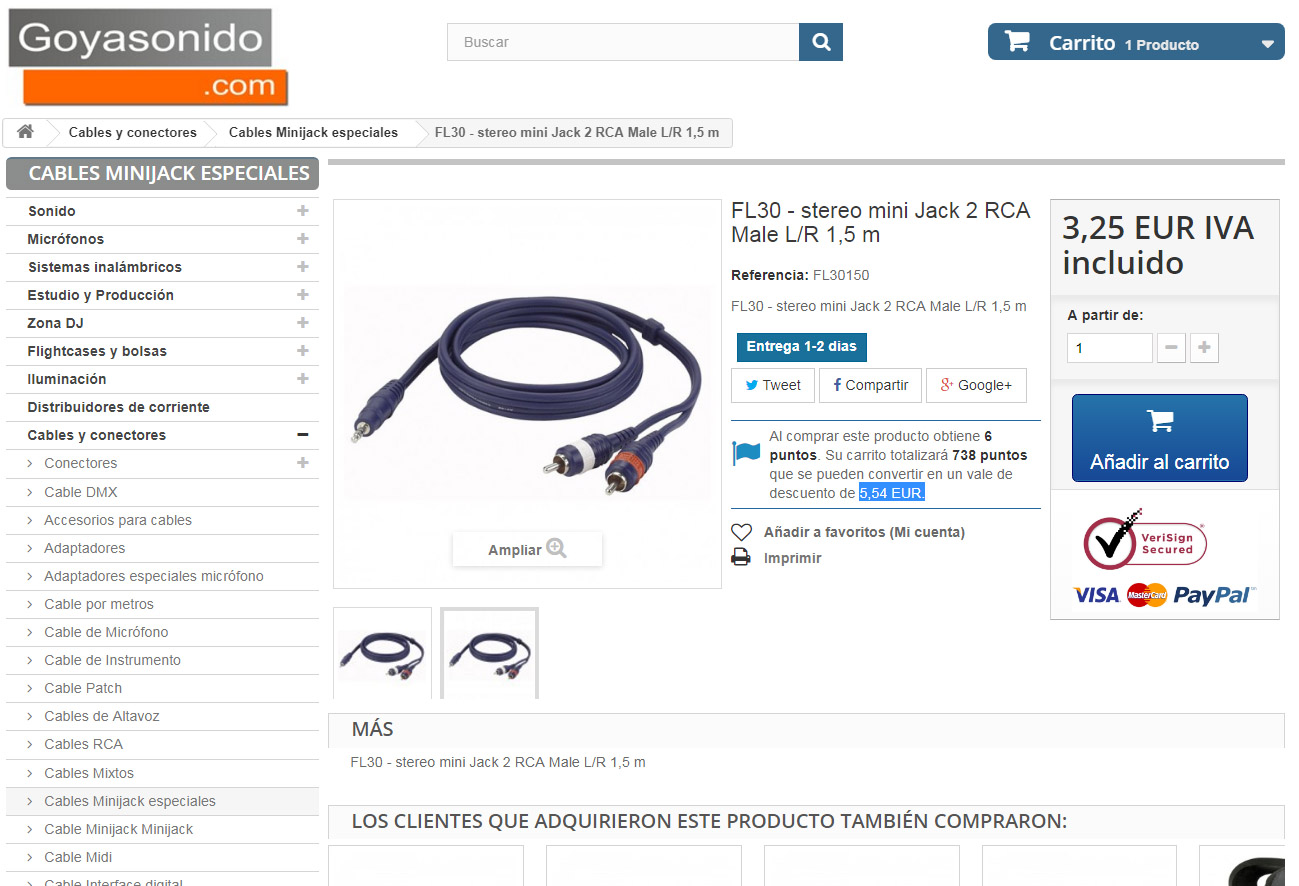The image size is (1299, 886).
Task: Increase quantity with the plus button
Action: [1204, 348]
